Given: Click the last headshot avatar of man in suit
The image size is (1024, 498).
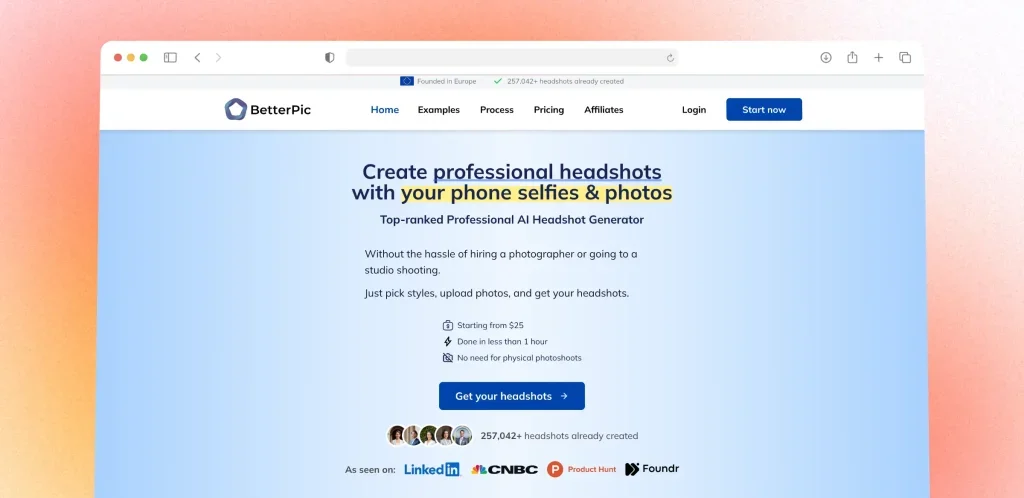Looking at the screenshot, I should (x=462, y=435).
